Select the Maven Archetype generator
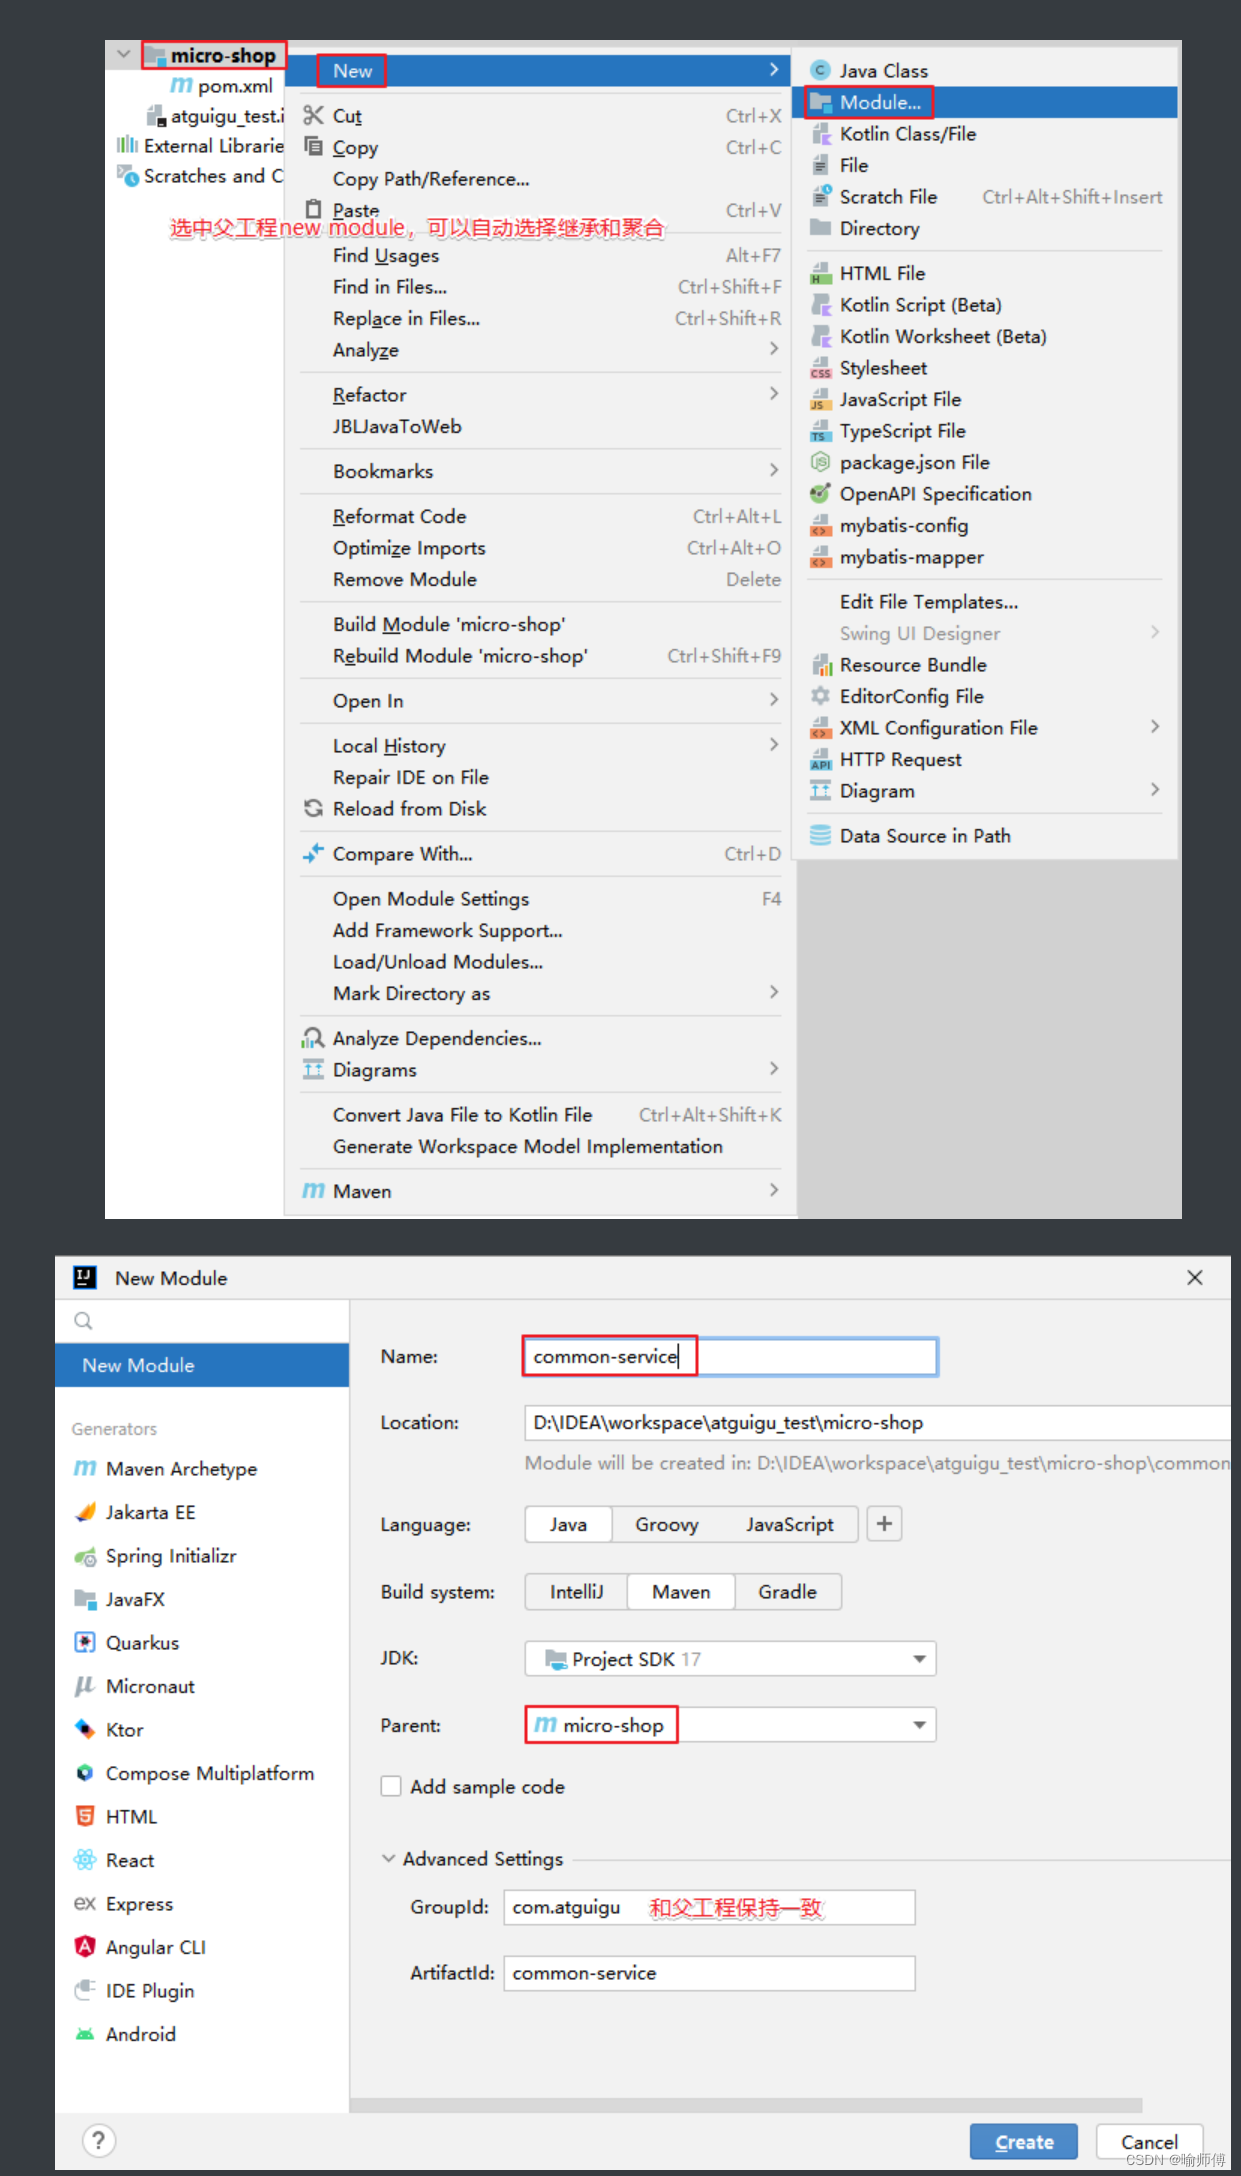This screenshot has height=2176, width=1241. pyautogui.click(x=202, y=1469)
